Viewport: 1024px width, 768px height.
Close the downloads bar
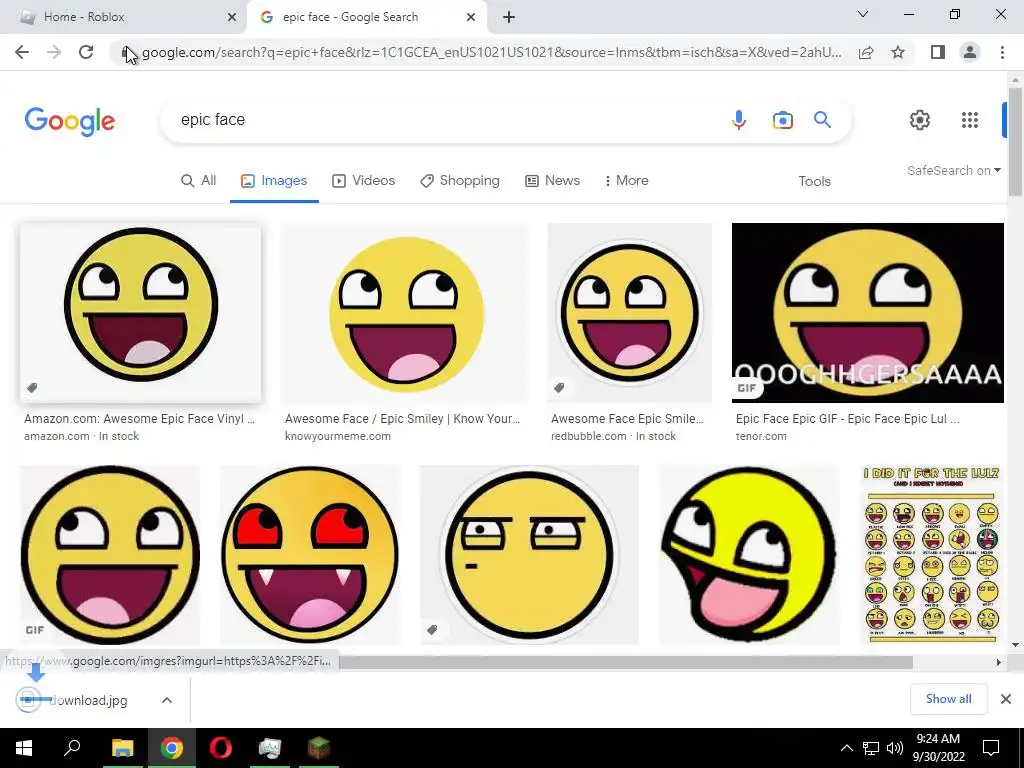click(x=1006, y=699)
